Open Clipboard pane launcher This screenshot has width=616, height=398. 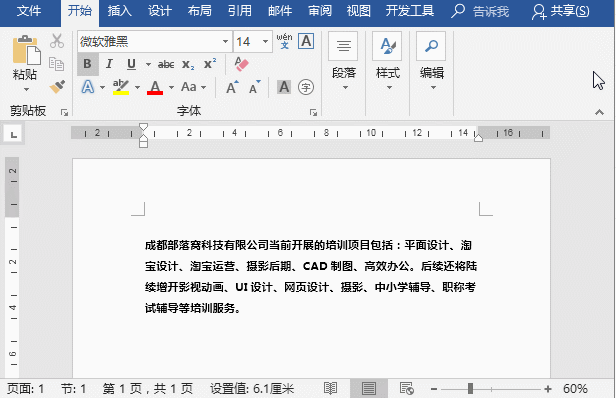pyautogui.click(x=64, y=113)
